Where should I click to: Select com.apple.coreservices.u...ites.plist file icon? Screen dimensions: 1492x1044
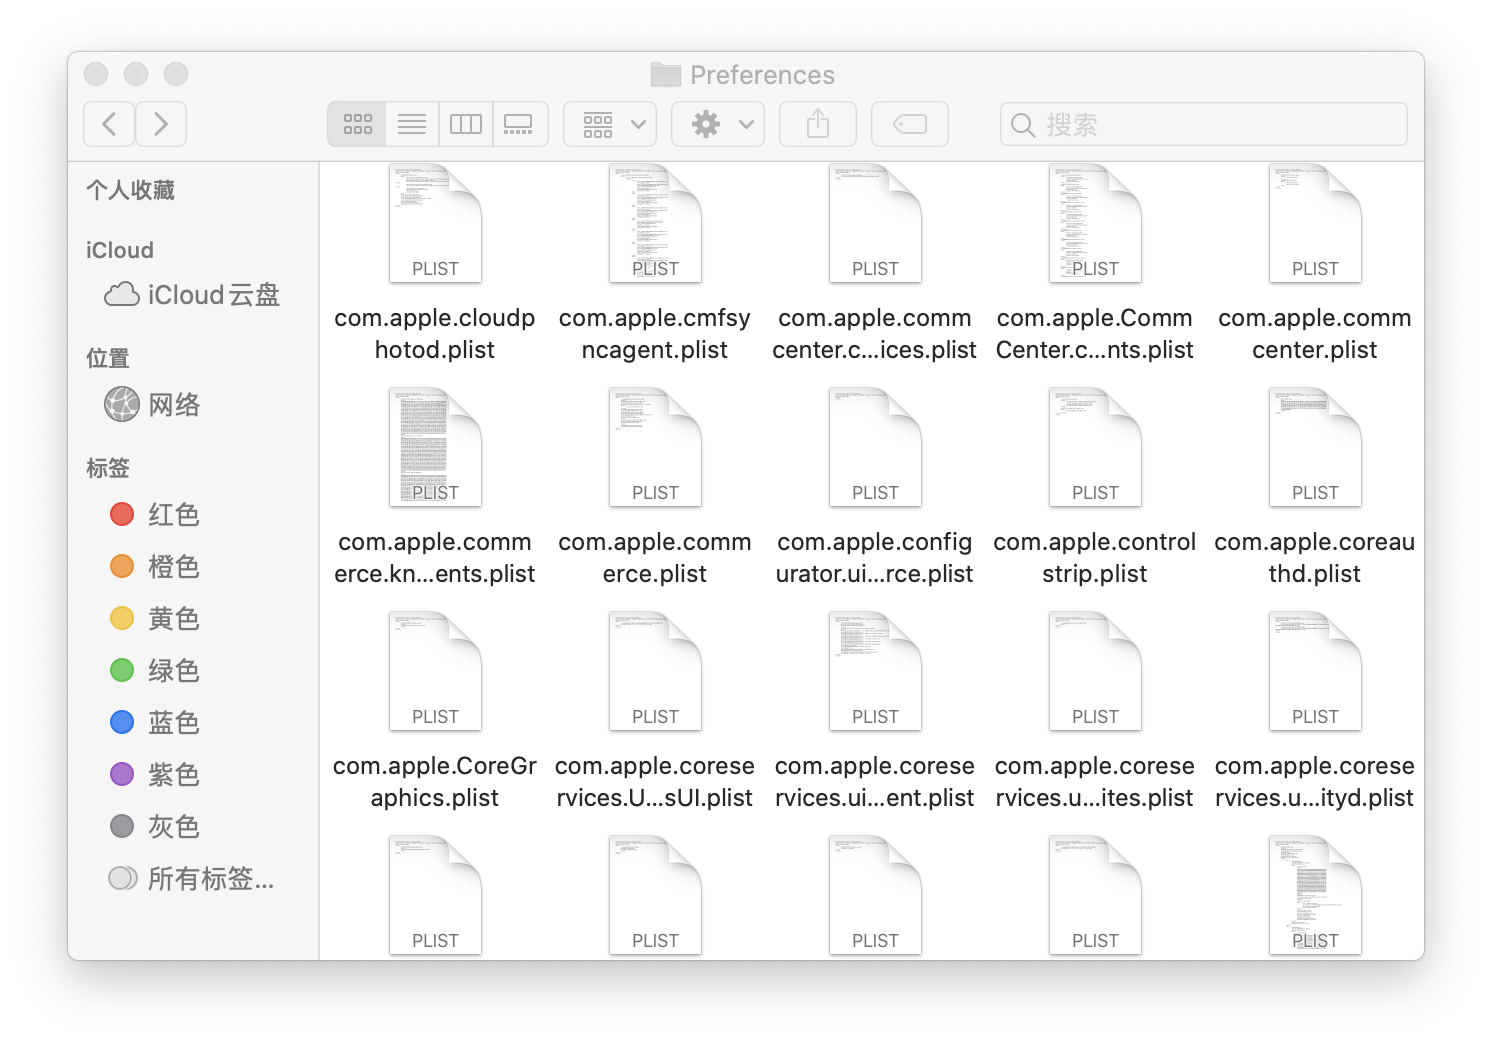pyautogui.click(x=1095, y=672)
